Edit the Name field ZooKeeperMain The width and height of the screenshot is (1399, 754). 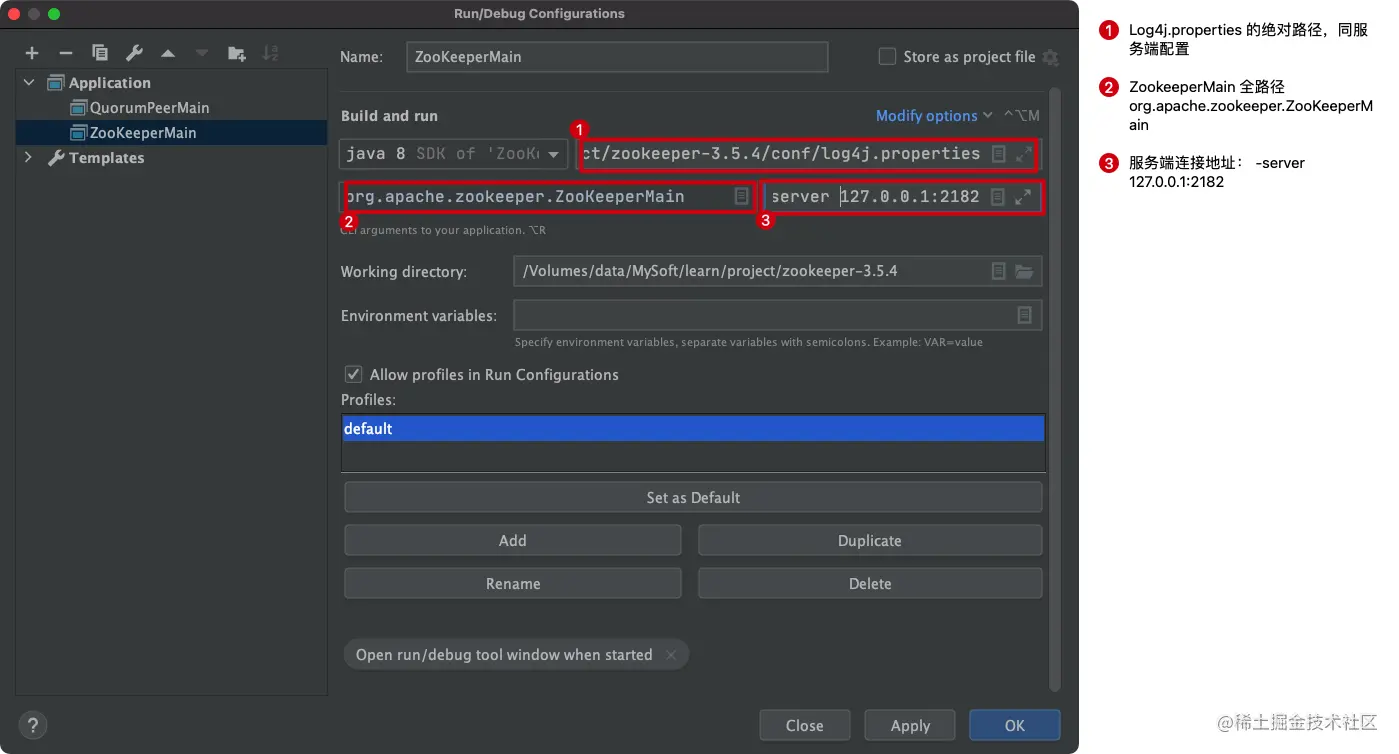[x=617, y=57]
